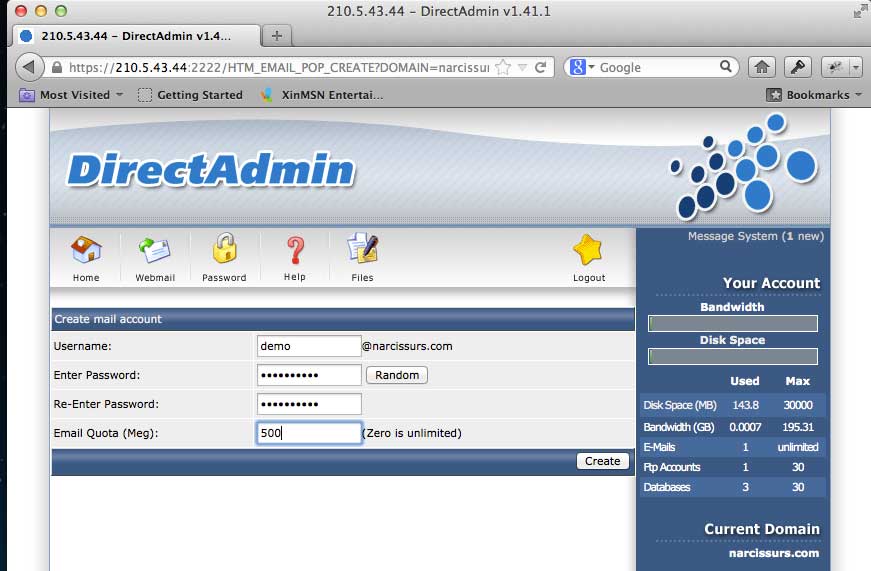Open the XinMSN Entertainment bookmark
871x571 pixels.
[x=322, y=95]
